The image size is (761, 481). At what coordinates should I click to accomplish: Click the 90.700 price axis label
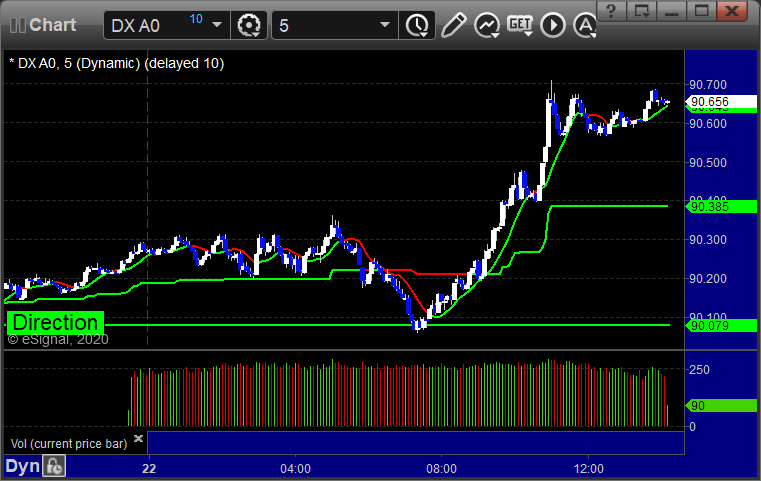click(x=708, y=85)
